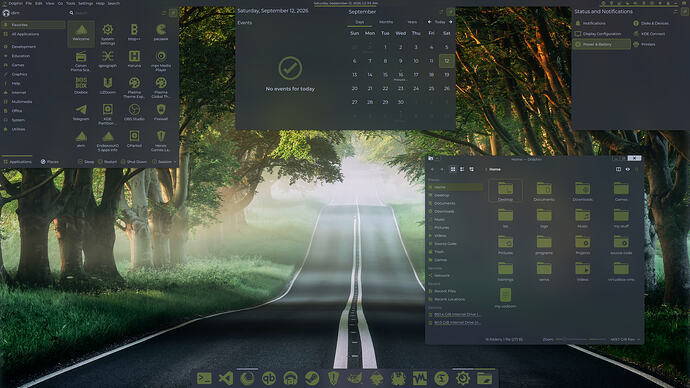Click Home breadcrumb in Dolphin location bar
Viewport: 690px width, 388px height.
pos(495,169)
